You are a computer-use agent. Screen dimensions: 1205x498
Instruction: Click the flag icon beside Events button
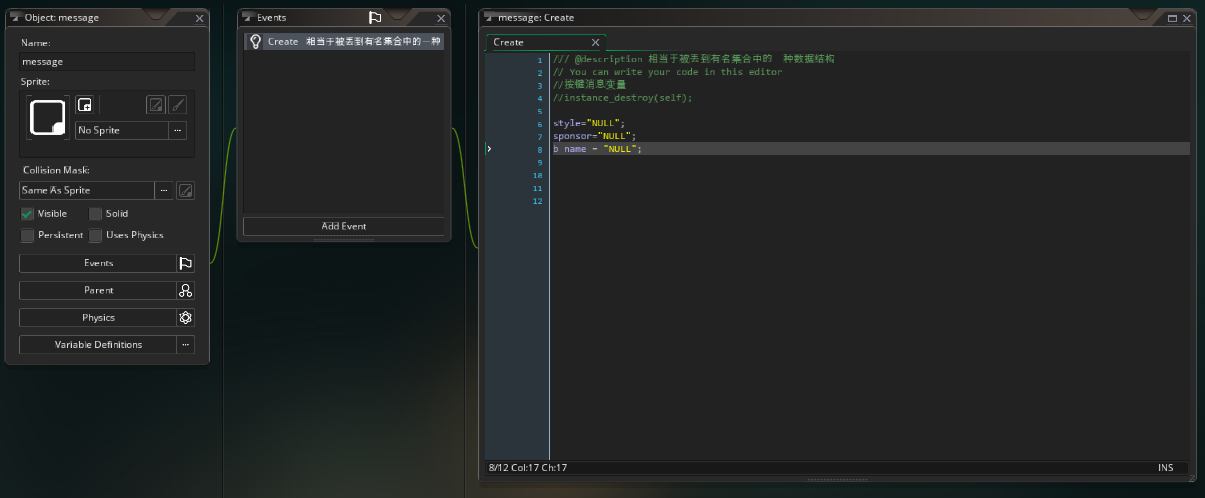185,263
